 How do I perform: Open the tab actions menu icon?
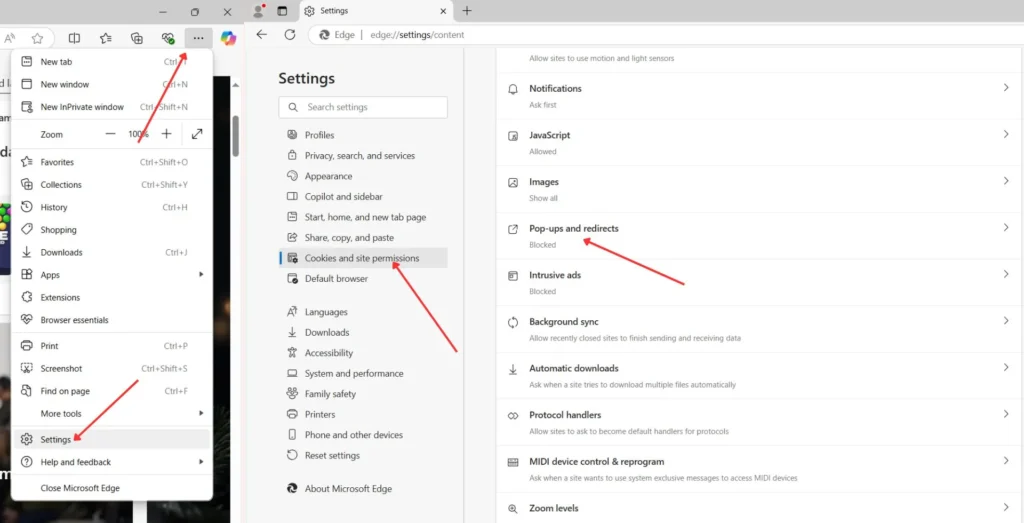click(x=282, y=11)
